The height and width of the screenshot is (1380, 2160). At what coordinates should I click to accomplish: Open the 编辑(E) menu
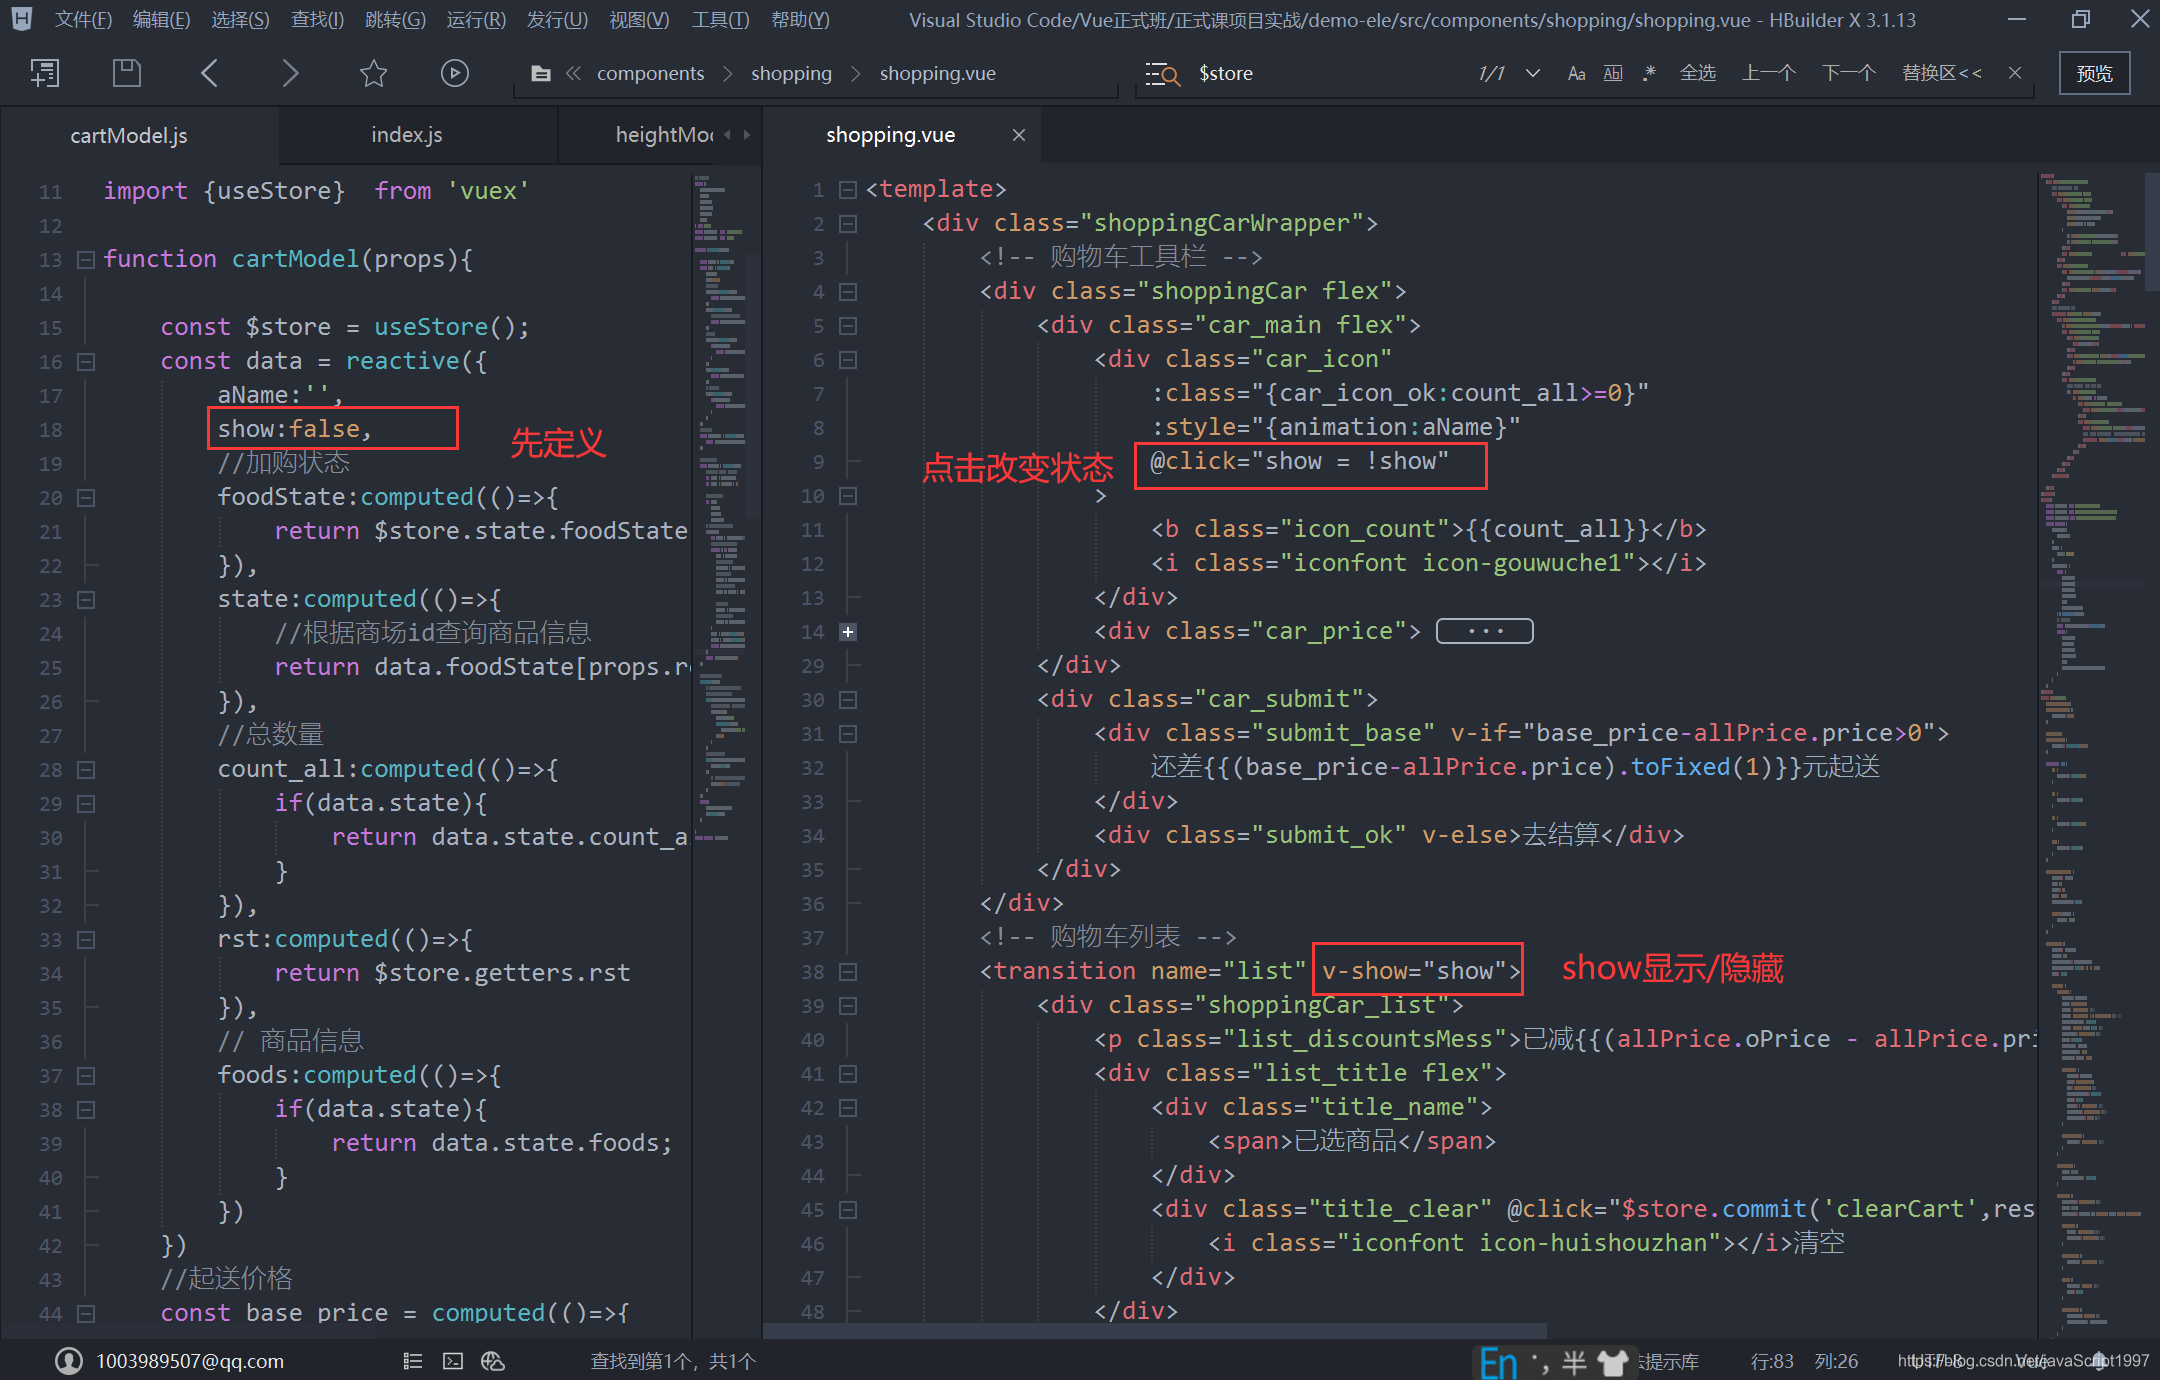161,19
